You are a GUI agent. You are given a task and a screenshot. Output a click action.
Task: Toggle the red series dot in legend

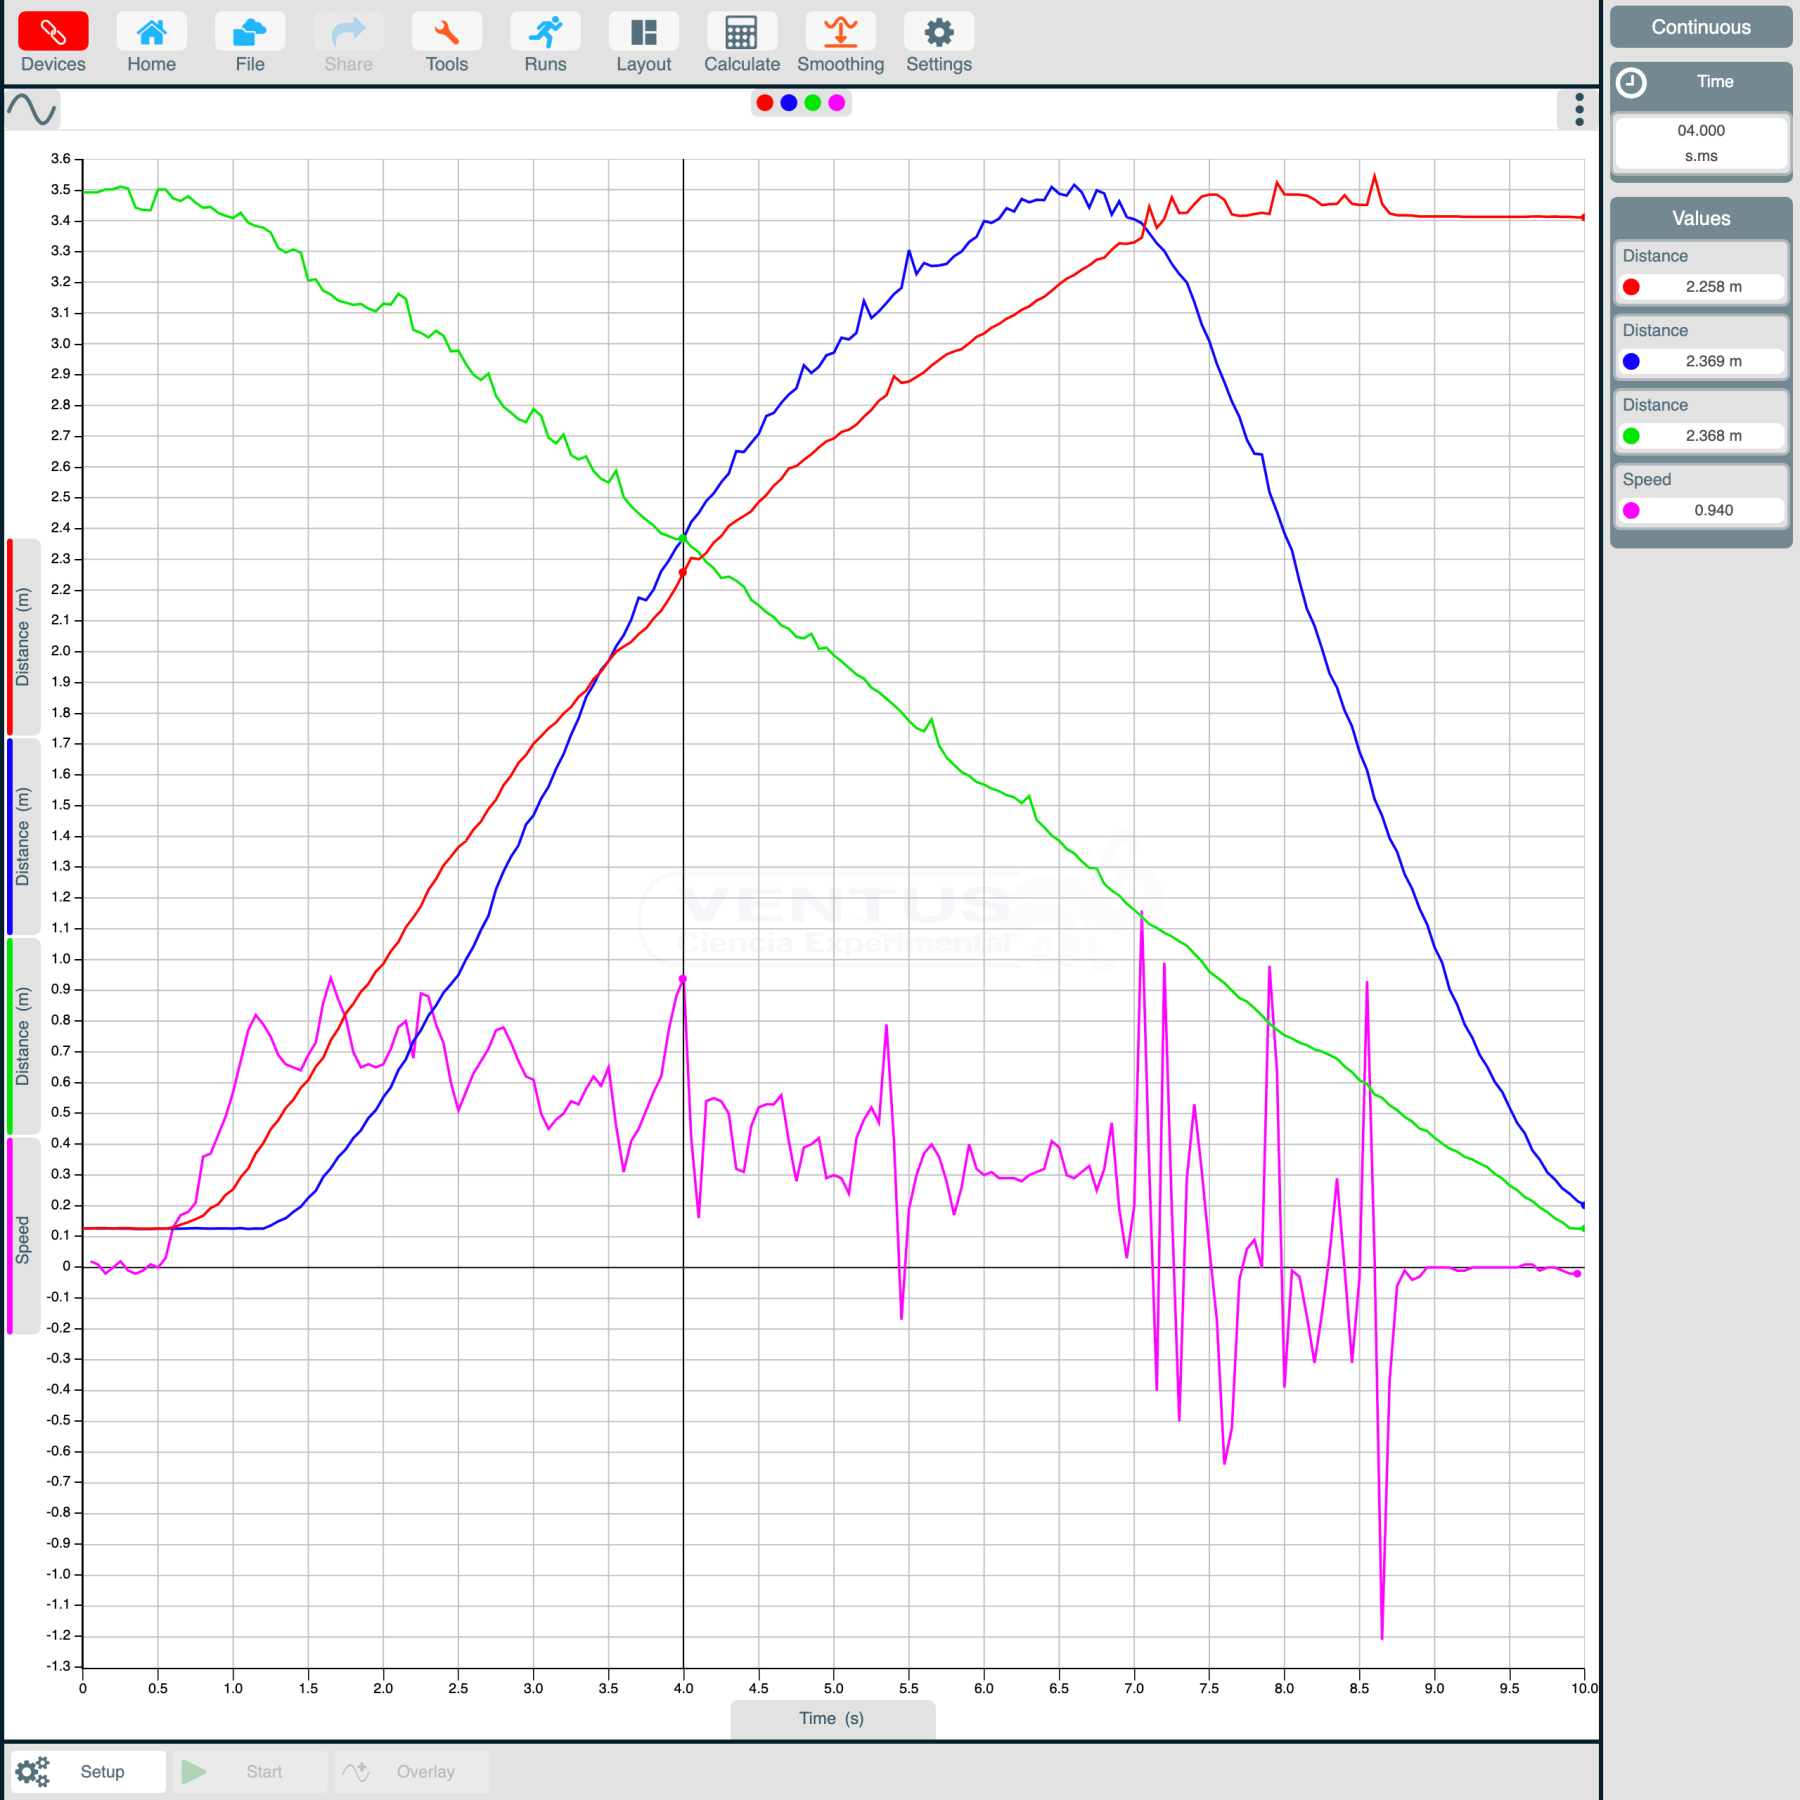click(x=765, y=103)
